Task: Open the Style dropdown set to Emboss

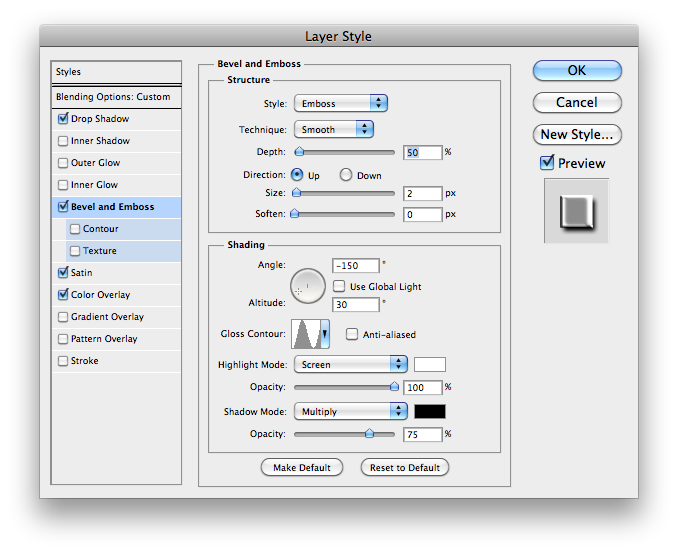Action: pos(340,103)
